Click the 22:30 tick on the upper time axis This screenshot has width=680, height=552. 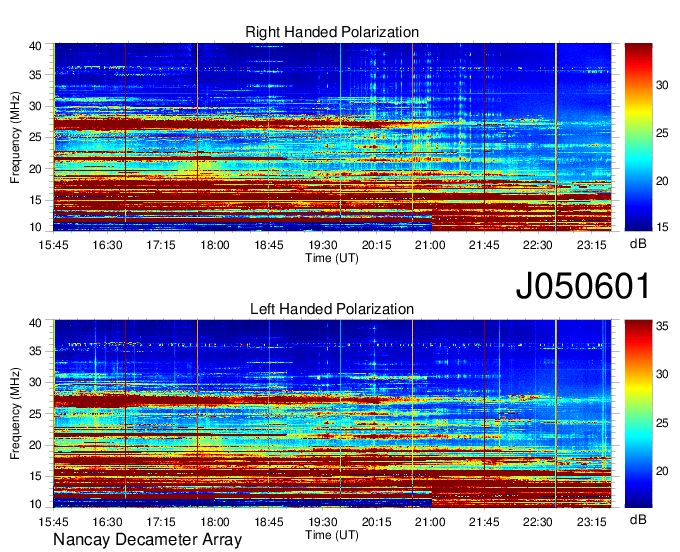click(538, 245)
